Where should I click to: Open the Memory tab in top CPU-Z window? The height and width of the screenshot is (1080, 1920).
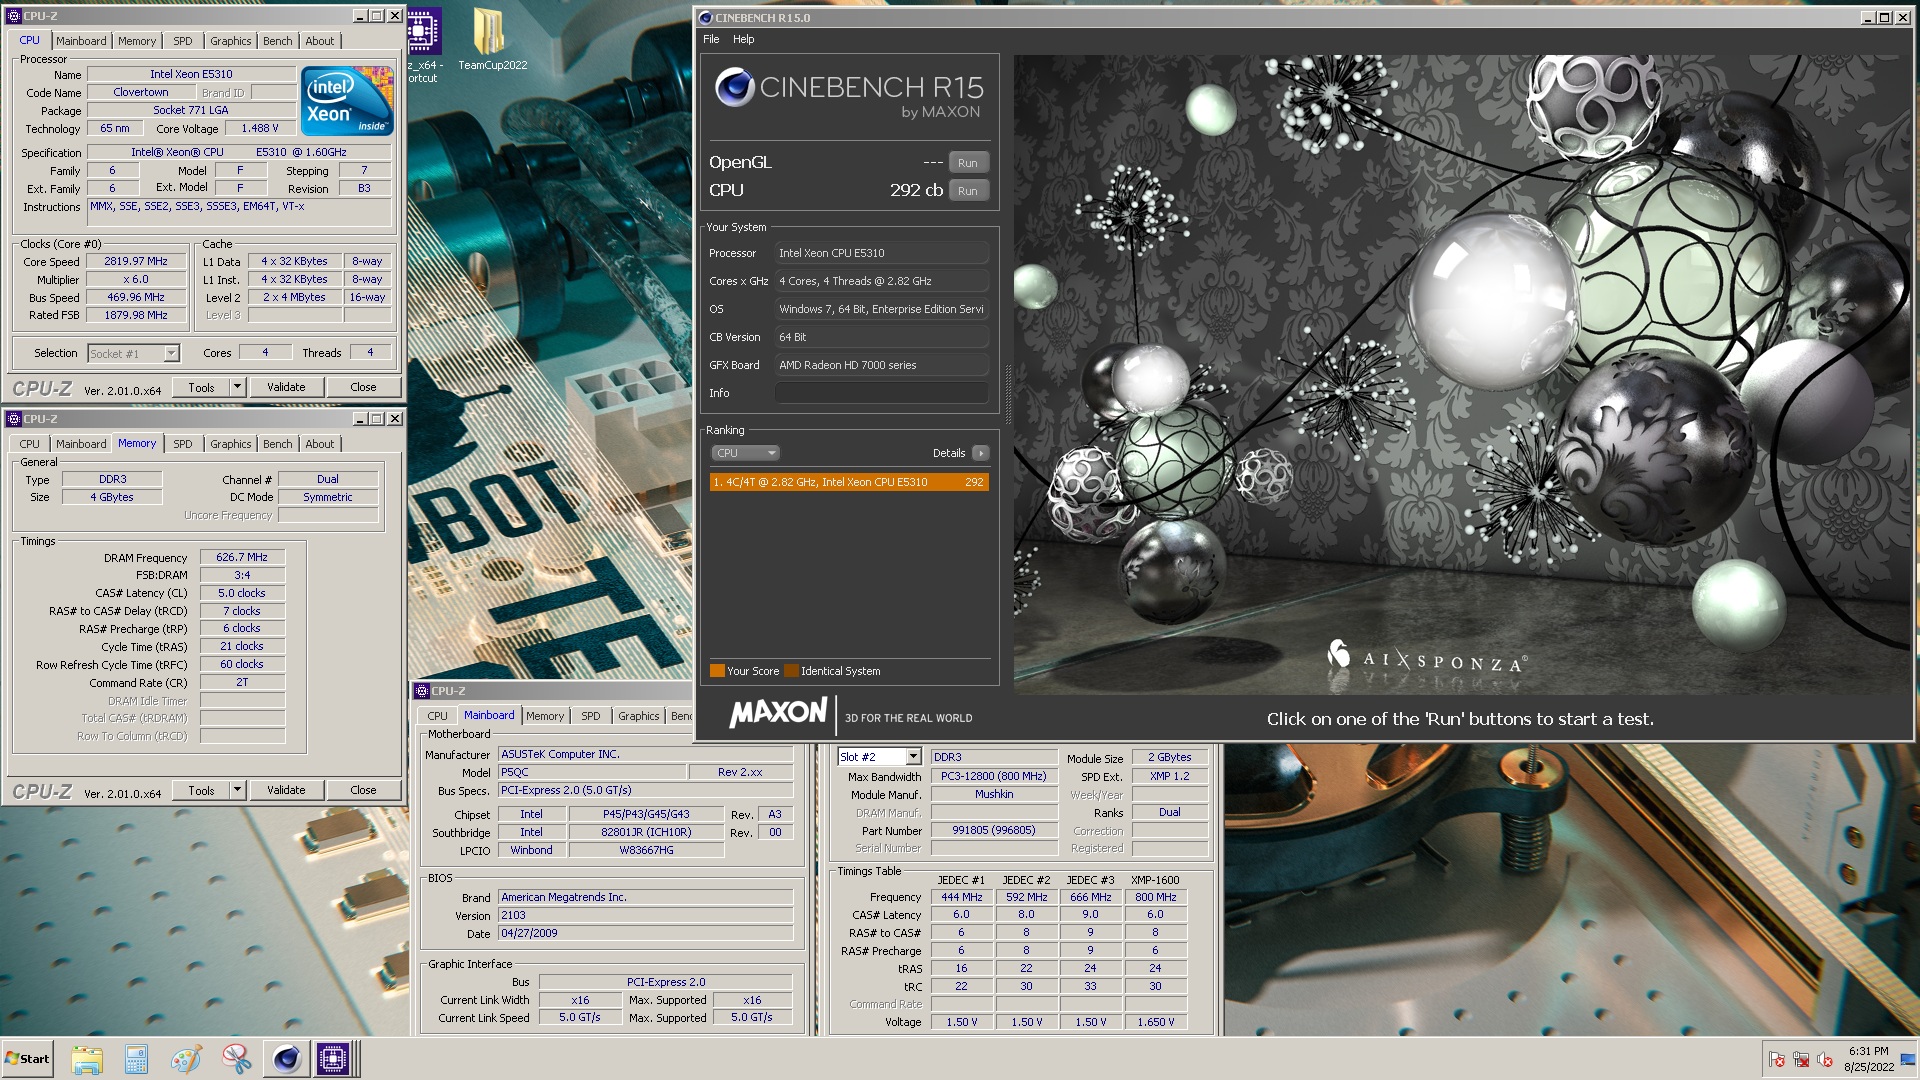137,41
